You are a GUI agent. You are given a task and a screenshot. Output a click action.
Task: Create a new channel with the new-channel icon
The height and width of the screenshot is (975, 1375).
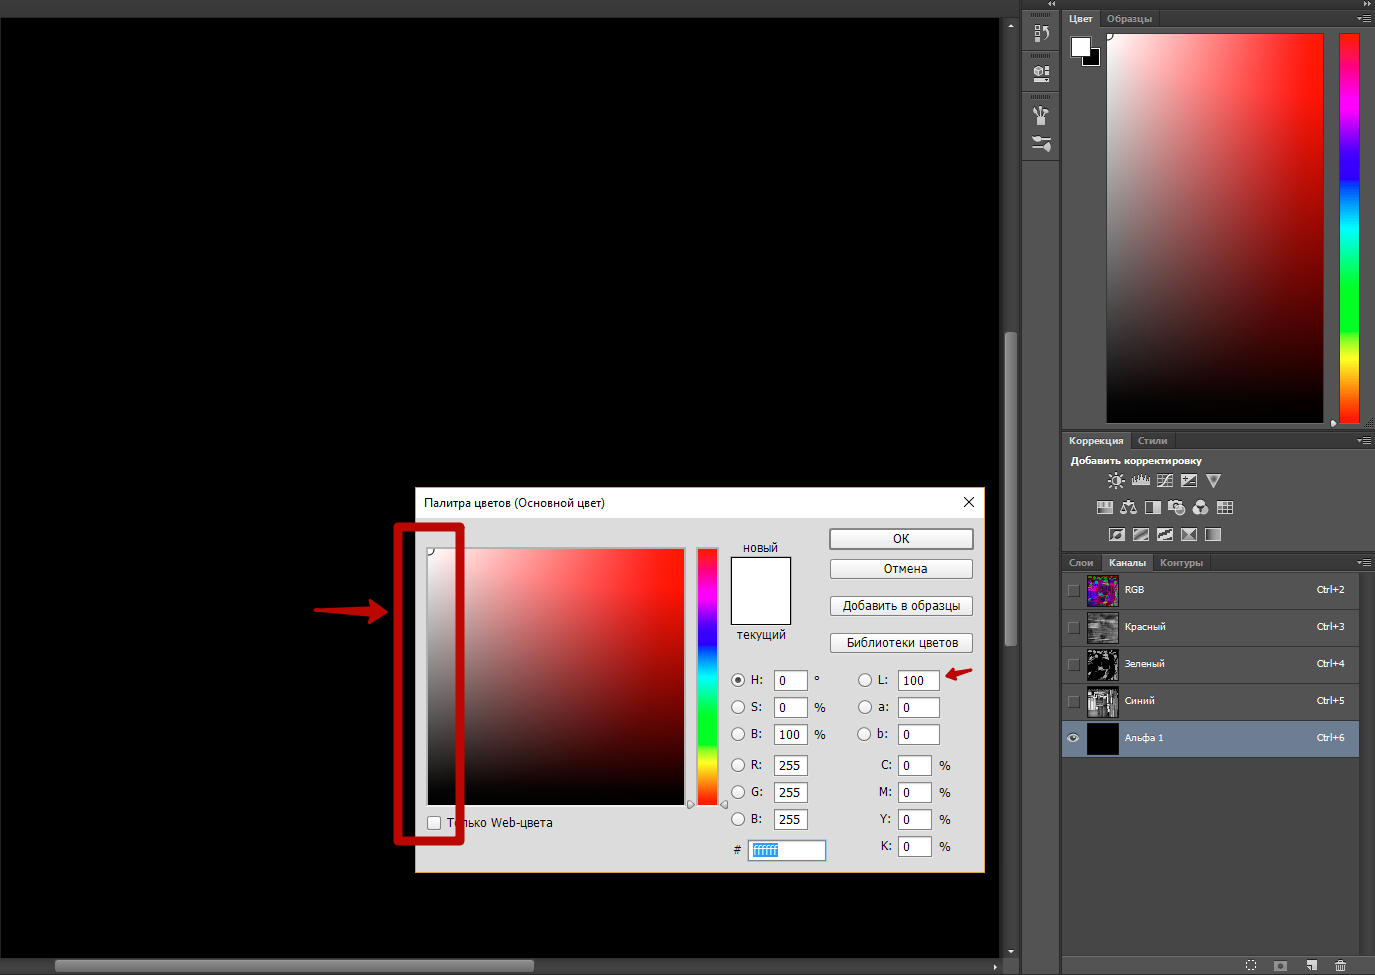pos(1311,965)
